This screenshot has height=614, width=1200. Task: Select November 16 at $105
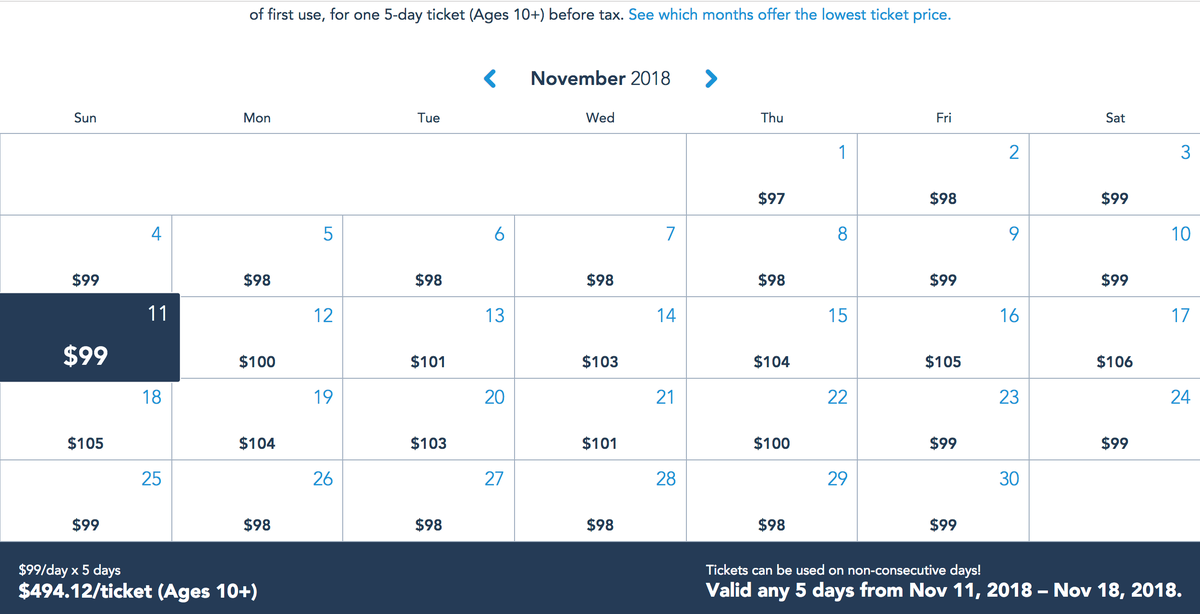(943, 338)
